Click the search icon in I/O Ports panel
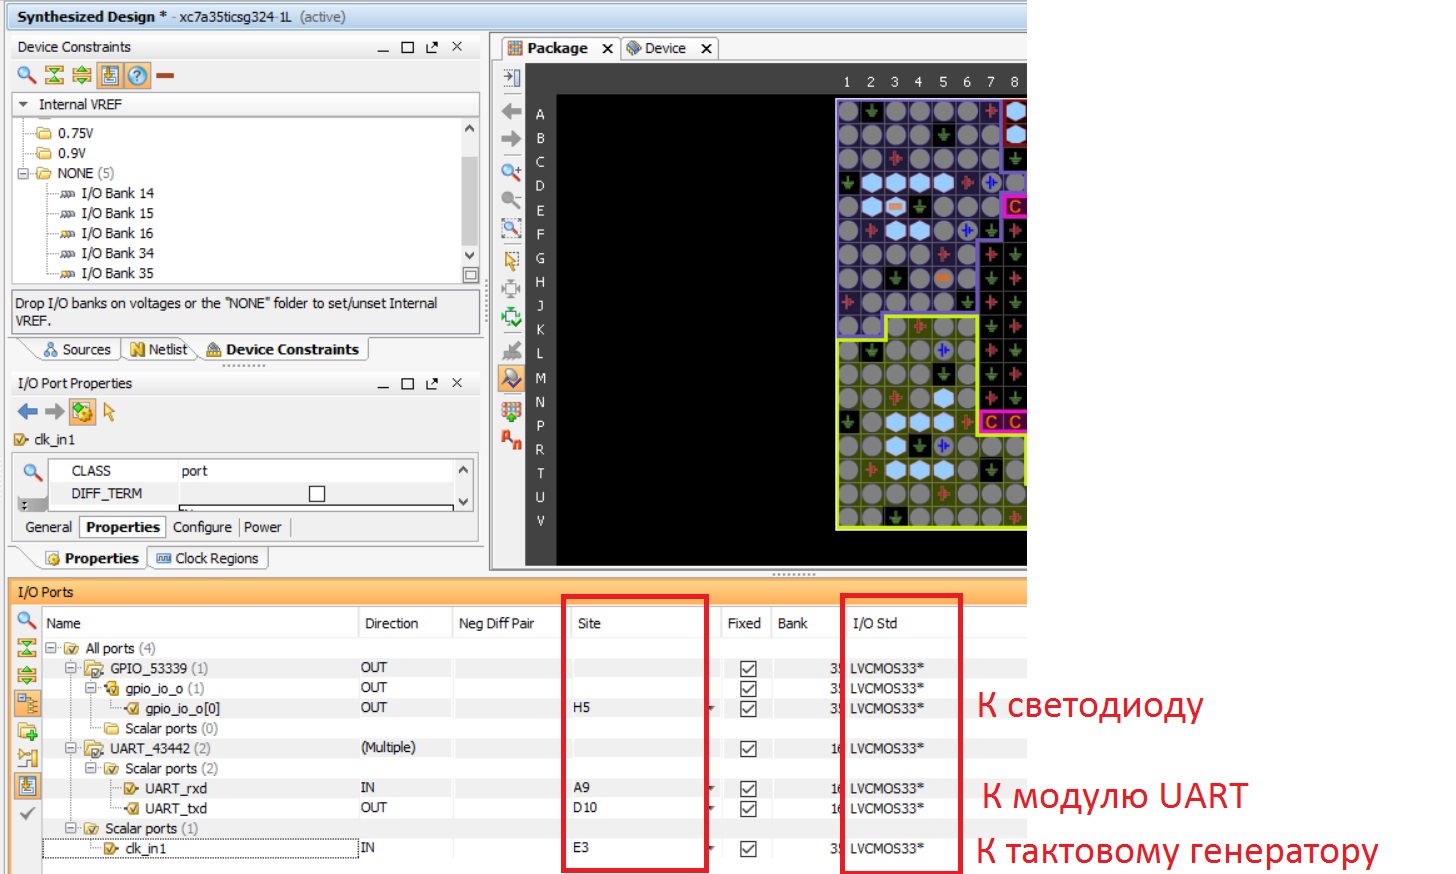 click(27, 621)
